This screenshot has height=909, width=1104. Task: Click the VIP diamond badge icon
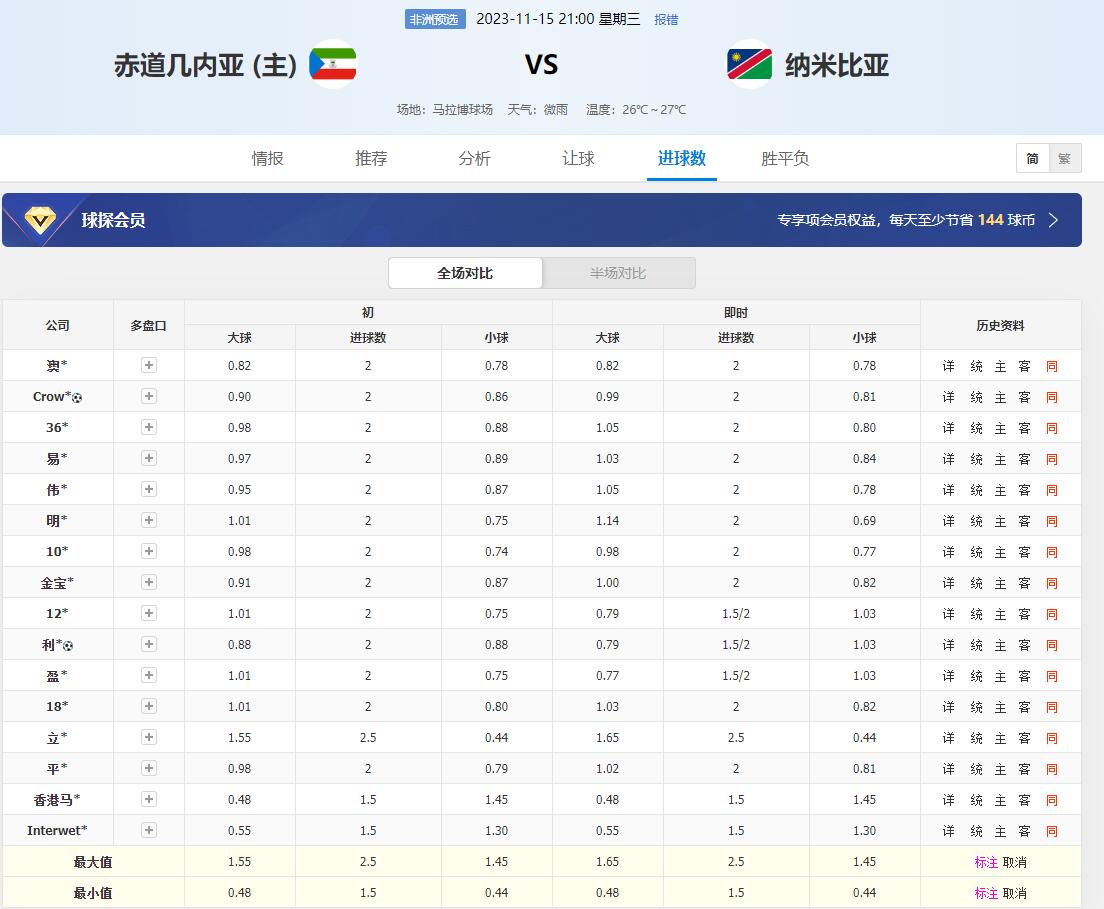(x=40, y=220)
